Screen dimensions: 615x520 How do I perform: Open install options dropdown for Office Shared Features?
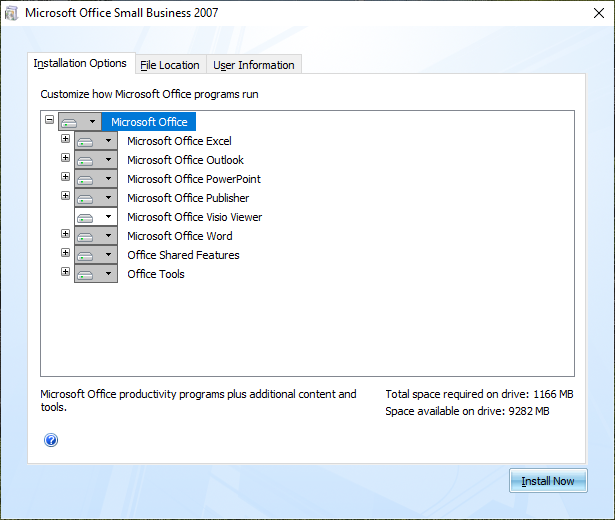(96, 255)
